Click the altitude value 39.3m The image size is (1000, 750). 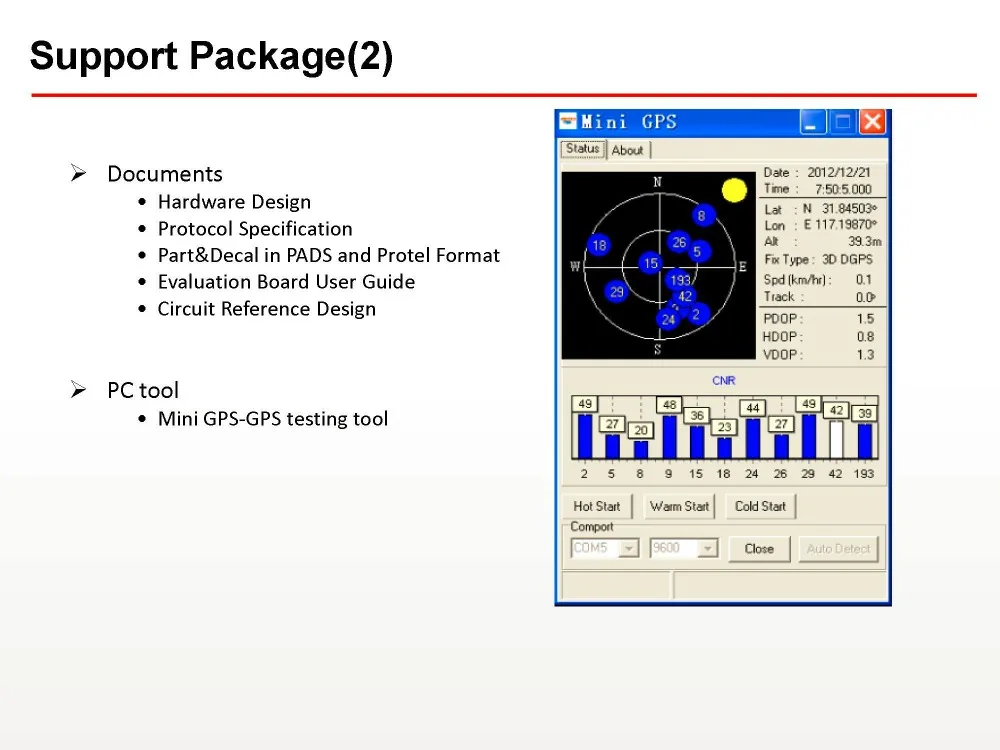click(x=865, y=242)
